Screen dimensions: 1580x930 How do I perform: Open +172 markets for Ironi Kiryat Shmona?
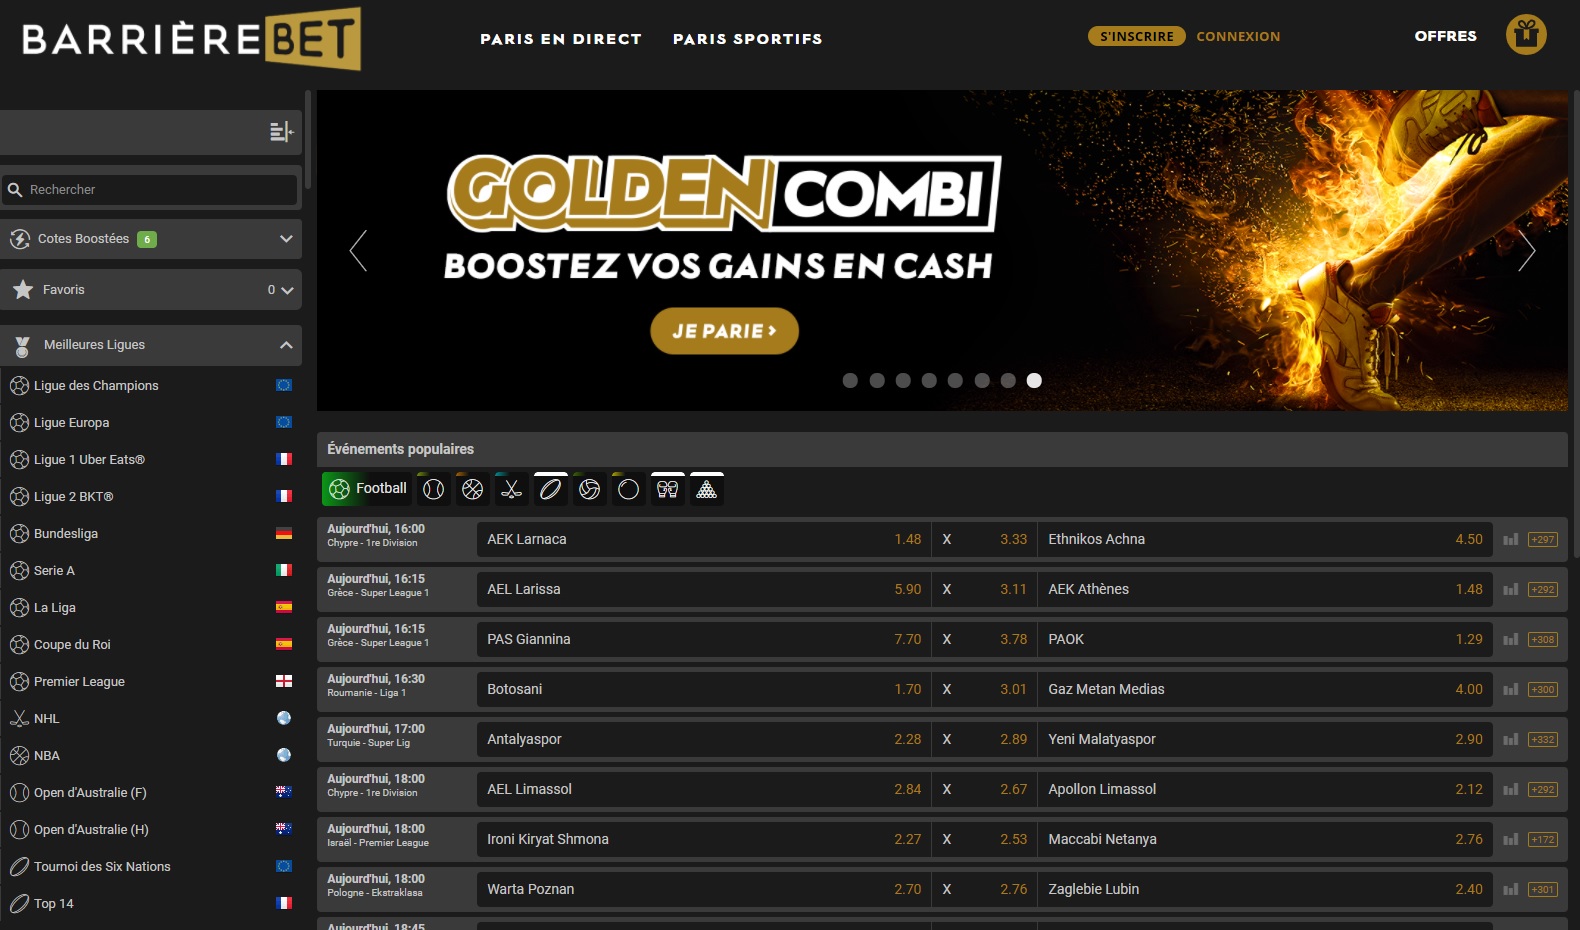pyautogui.click(x=1543, y=839)
